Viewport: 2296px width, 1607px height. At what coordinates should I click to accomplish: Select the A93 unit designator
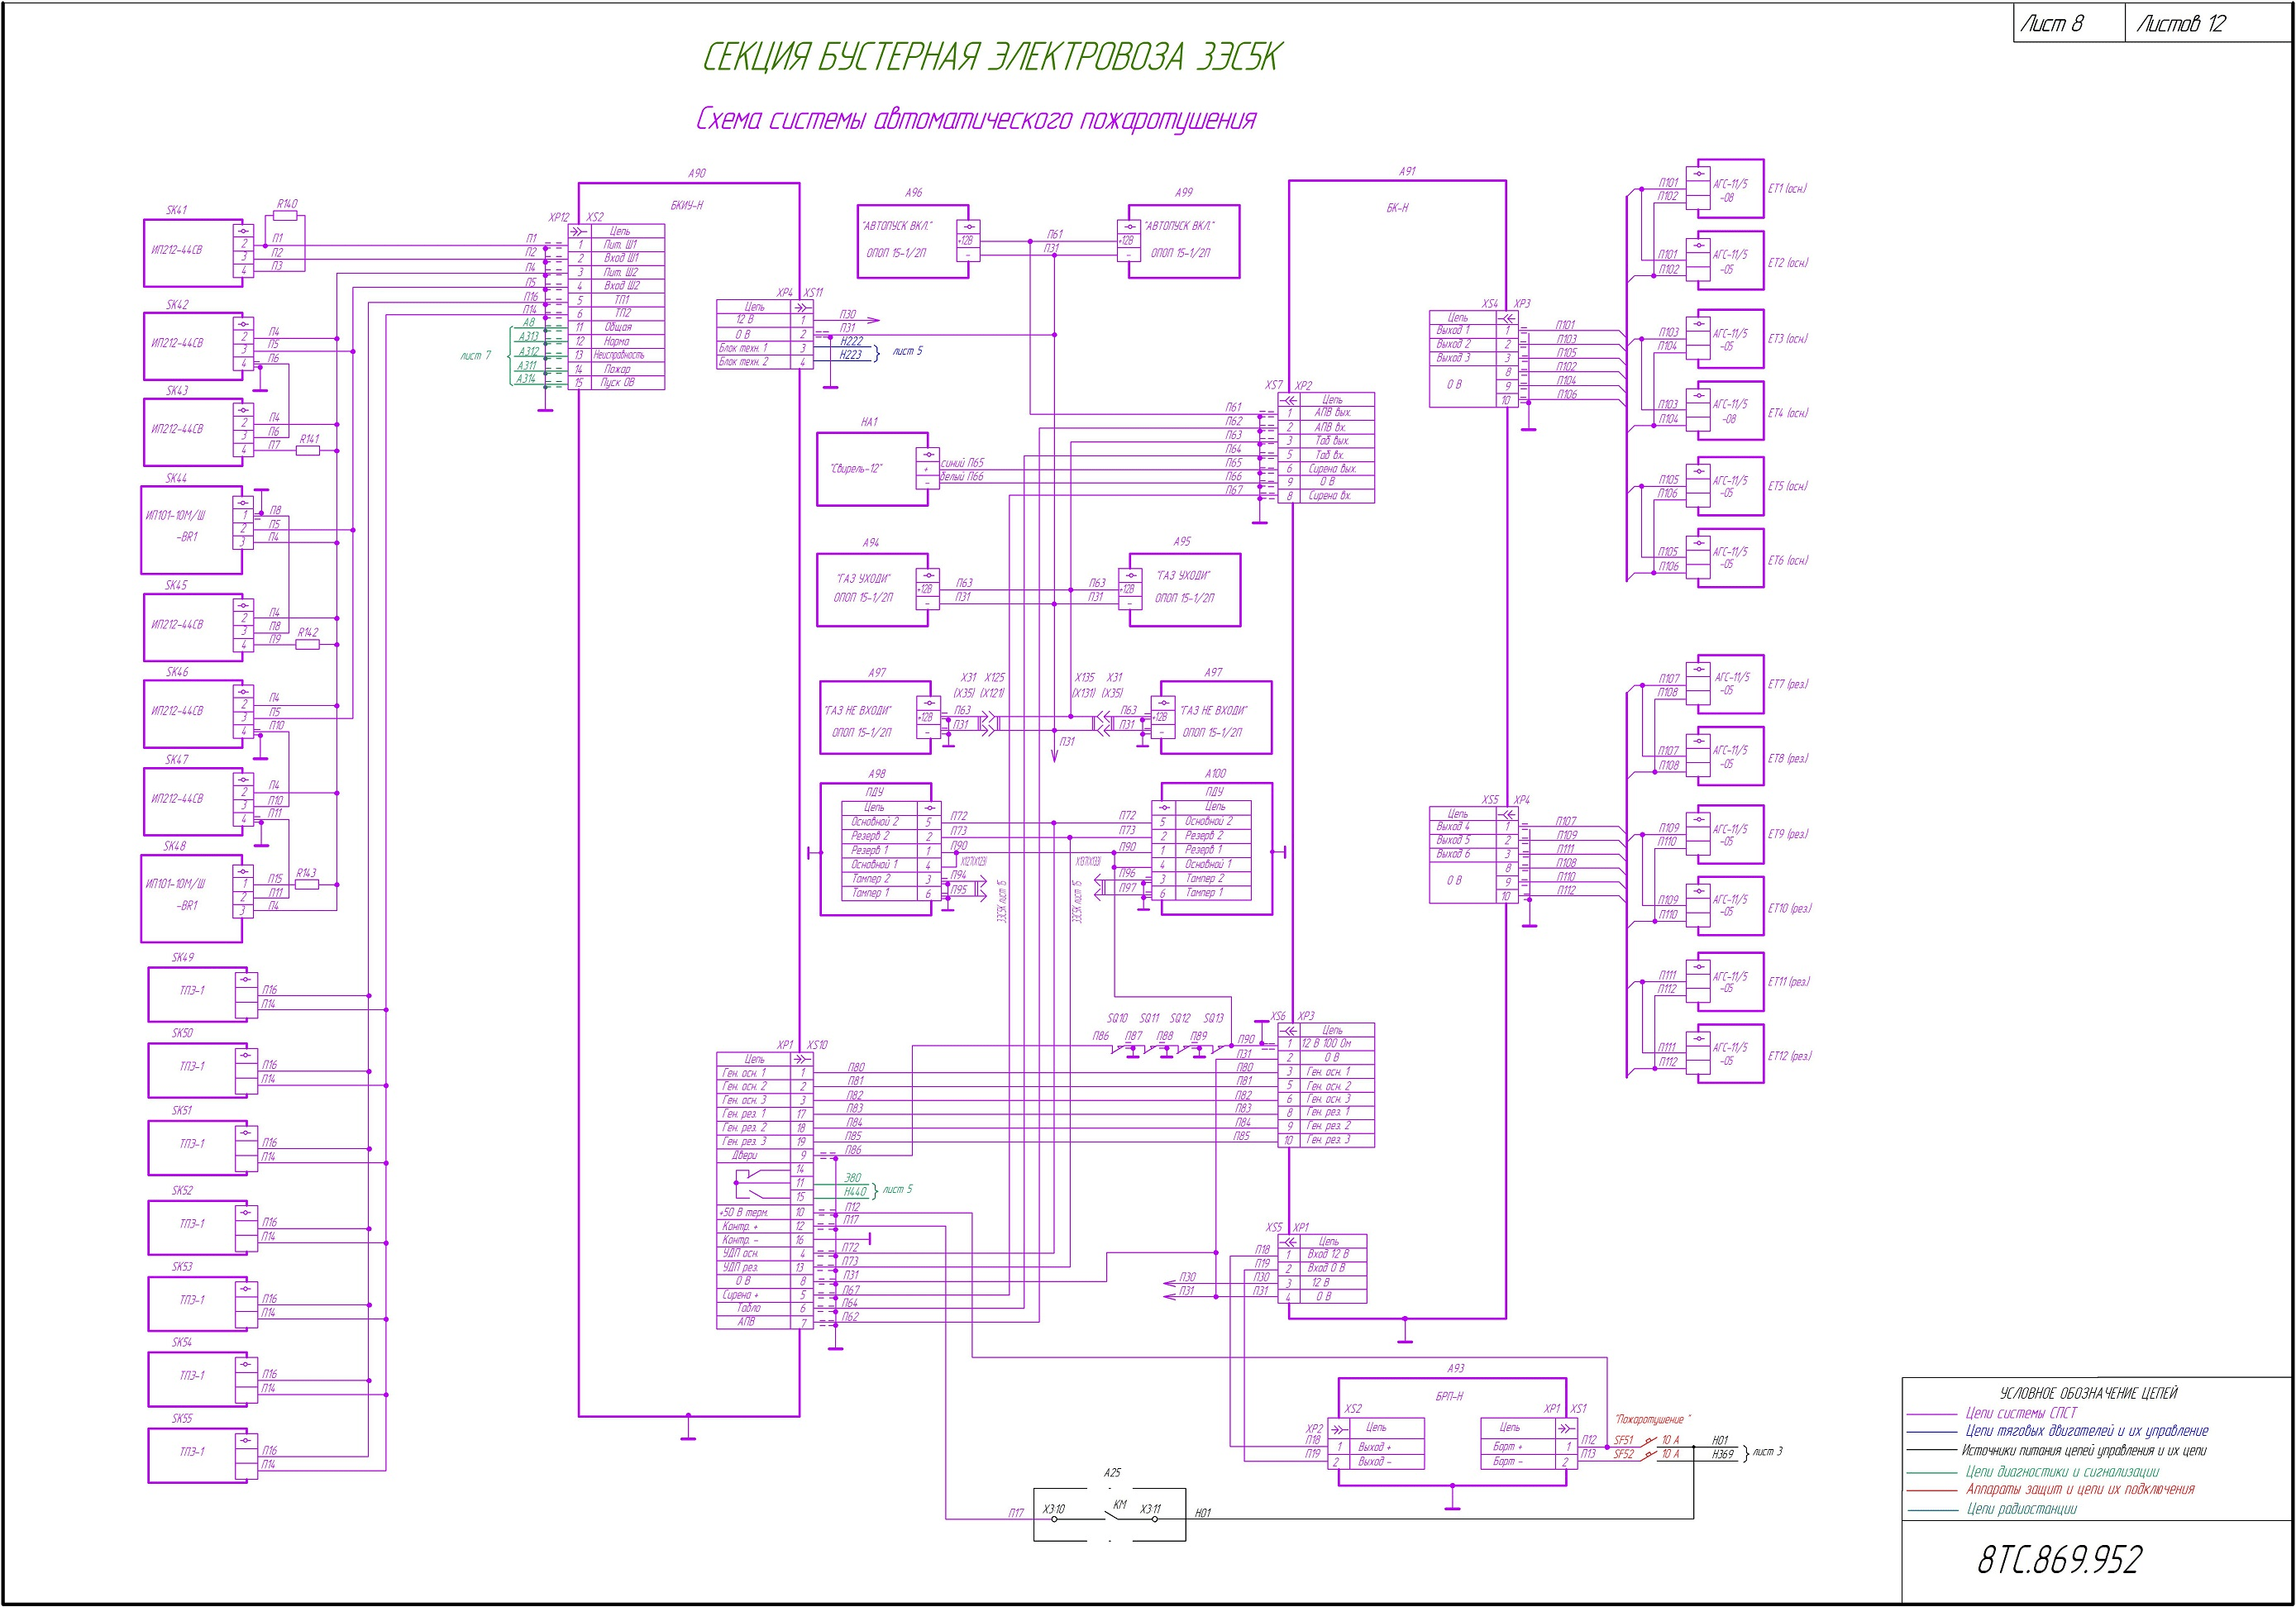(1456, 1368)
